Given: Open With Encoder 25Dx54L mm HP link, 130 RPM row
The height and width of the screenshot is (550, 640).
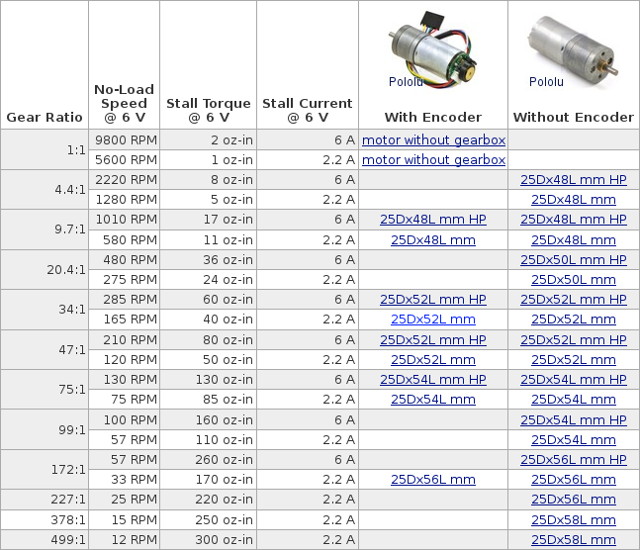Looking at the screenshot, I should 433,379.
